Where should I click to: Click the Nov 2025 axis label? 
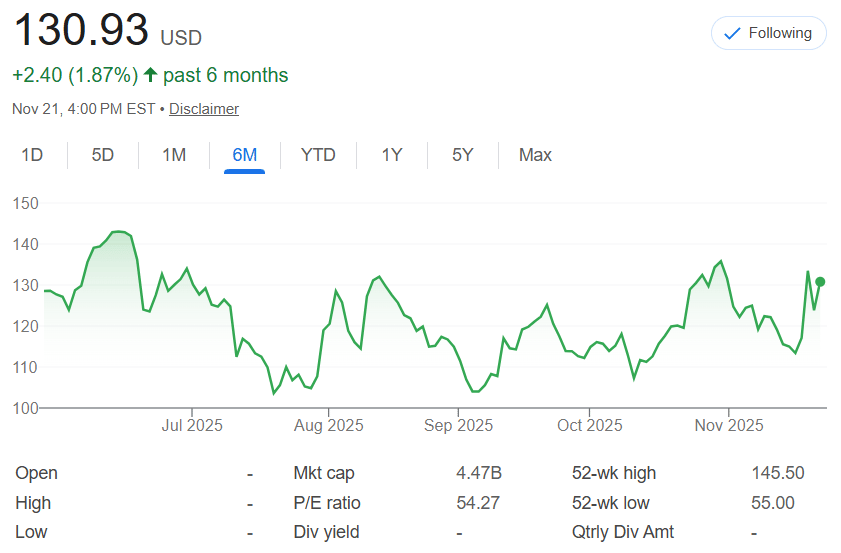point(728,426)
